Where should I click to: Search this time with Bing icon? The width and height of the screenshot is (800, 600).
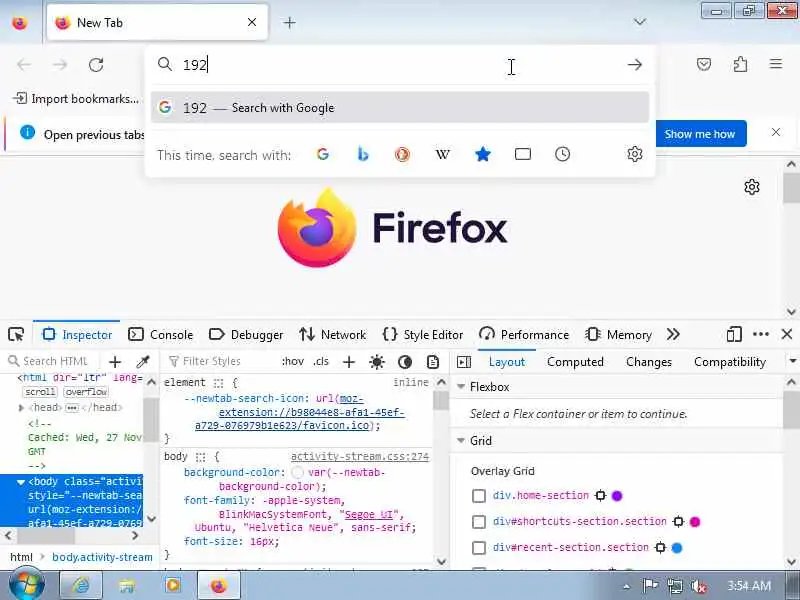click(363, 154)
